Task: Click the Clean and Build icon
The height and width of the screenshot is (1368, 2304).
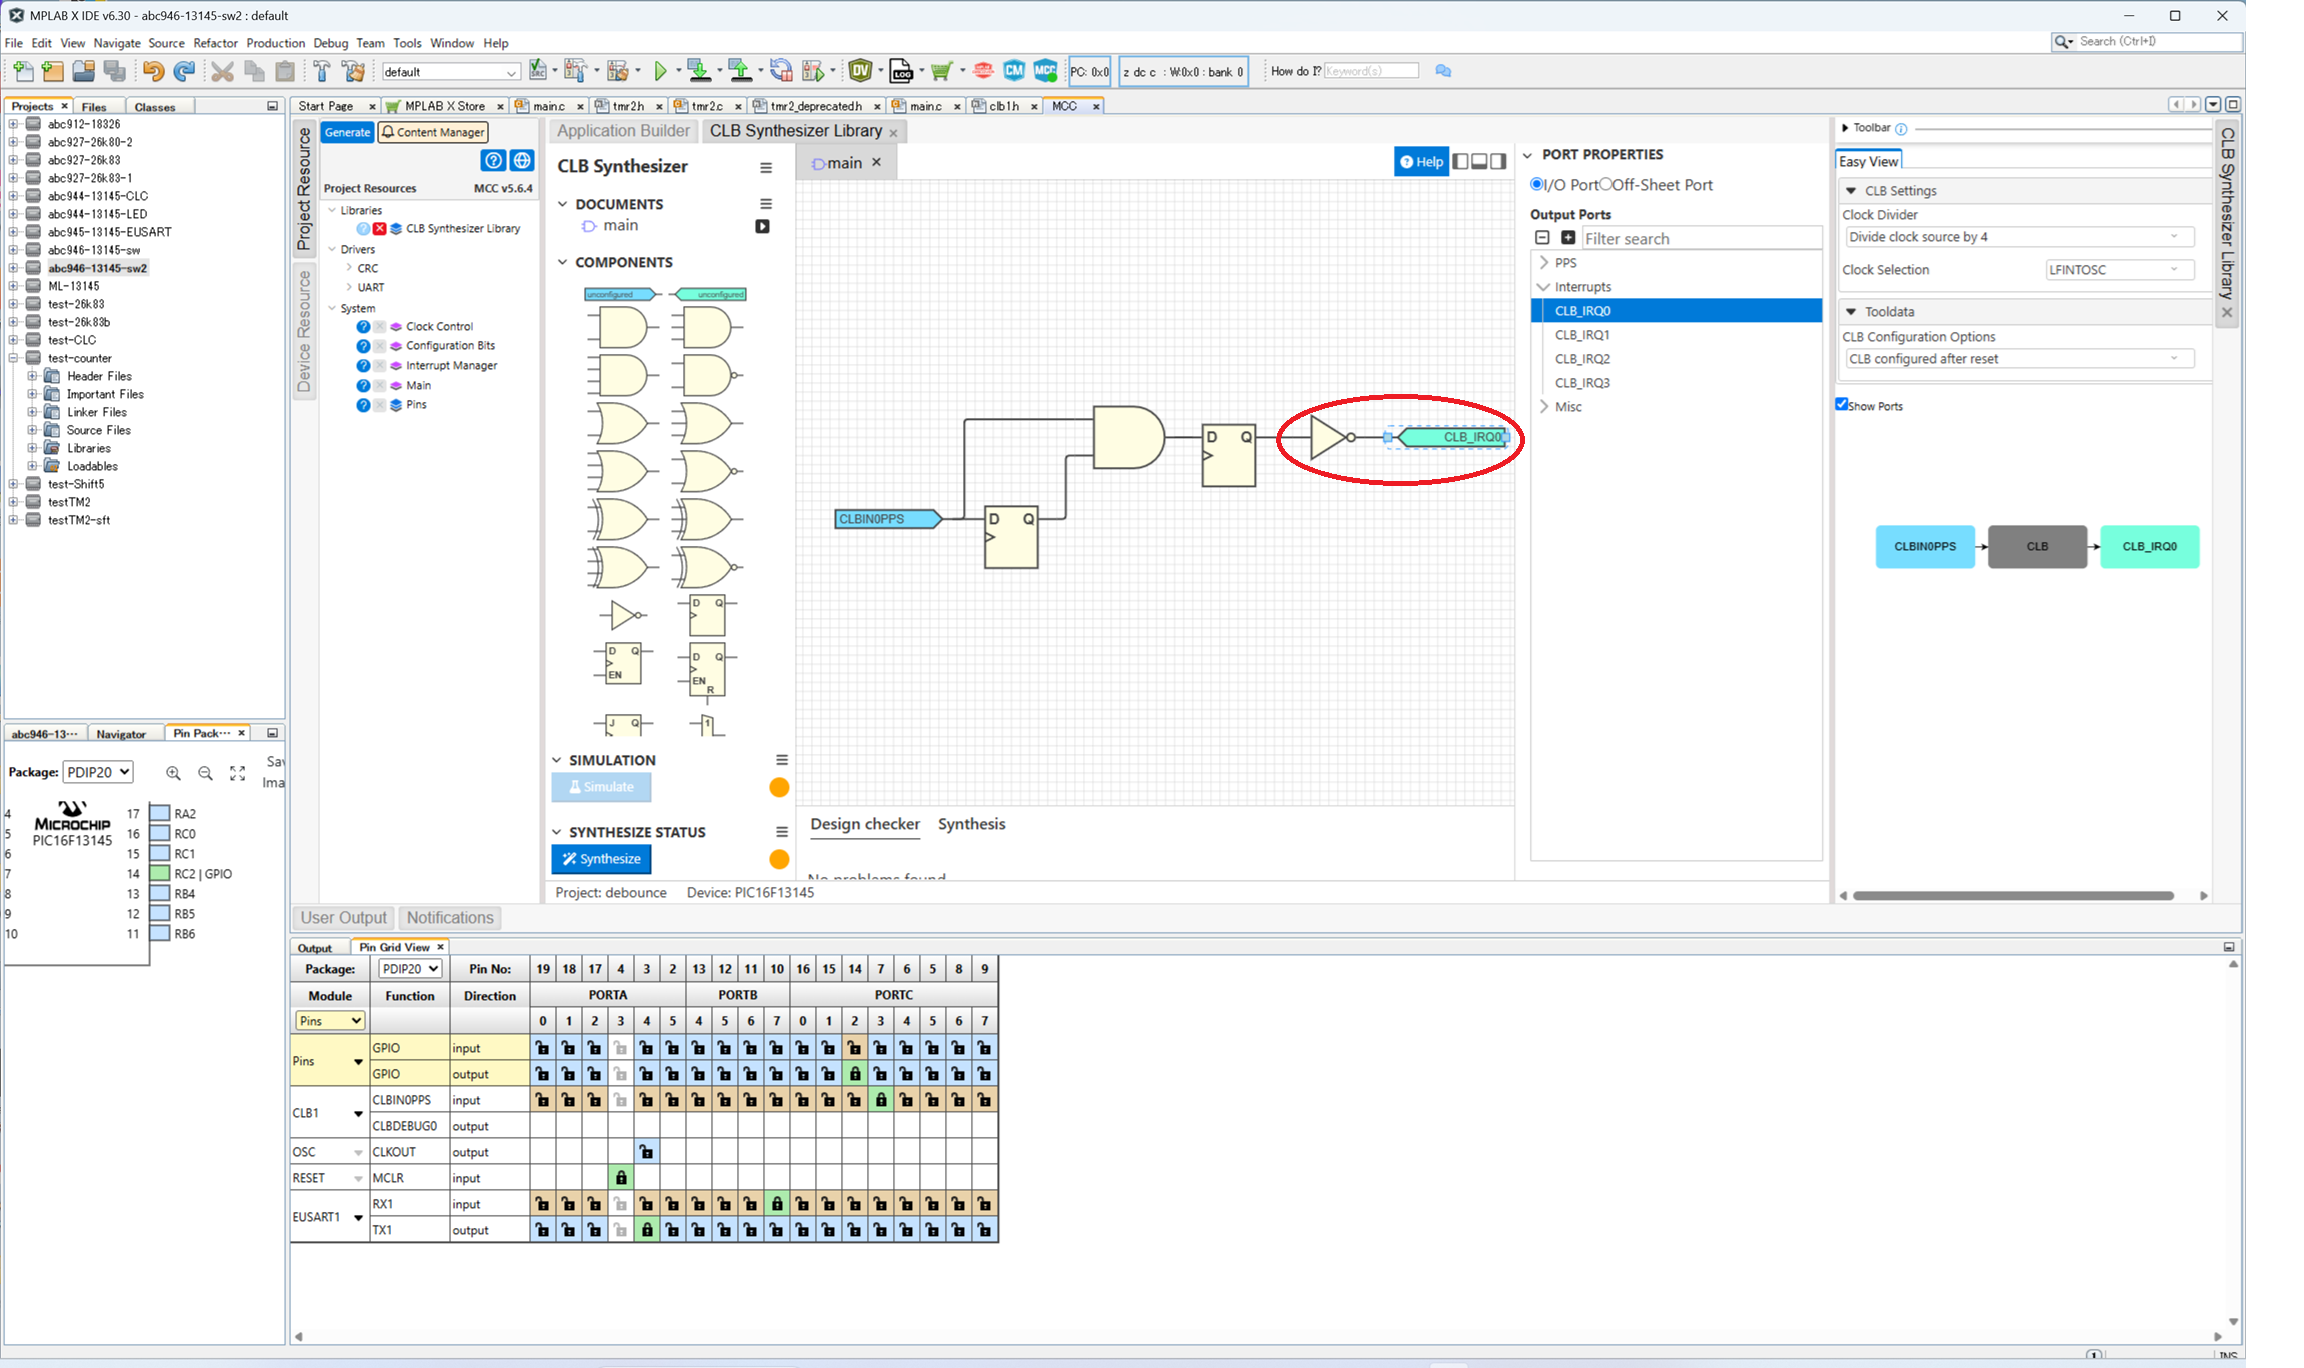Action: coord(353,71)
